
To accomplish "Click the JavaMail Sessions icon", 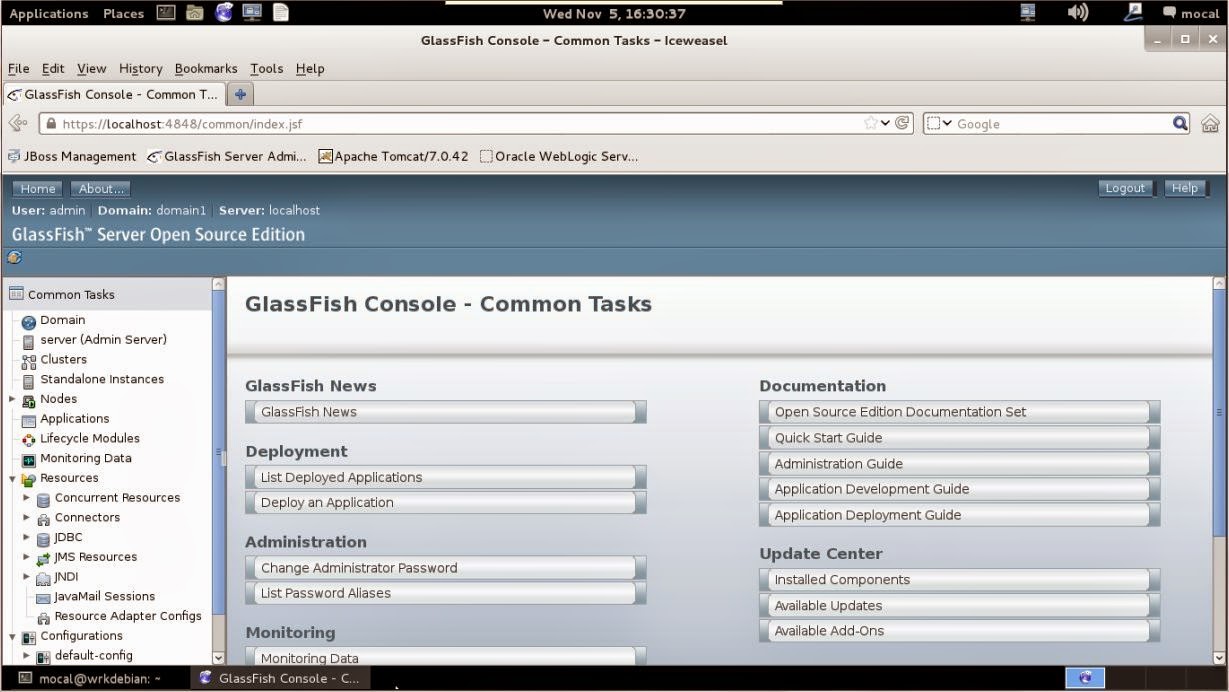I will 43,597.
